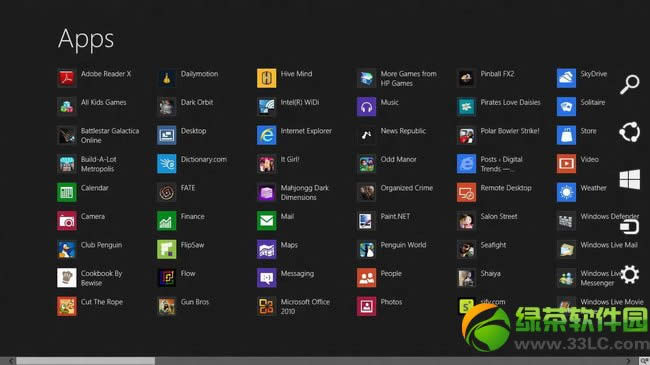Open the Messaging app icon

267,278
